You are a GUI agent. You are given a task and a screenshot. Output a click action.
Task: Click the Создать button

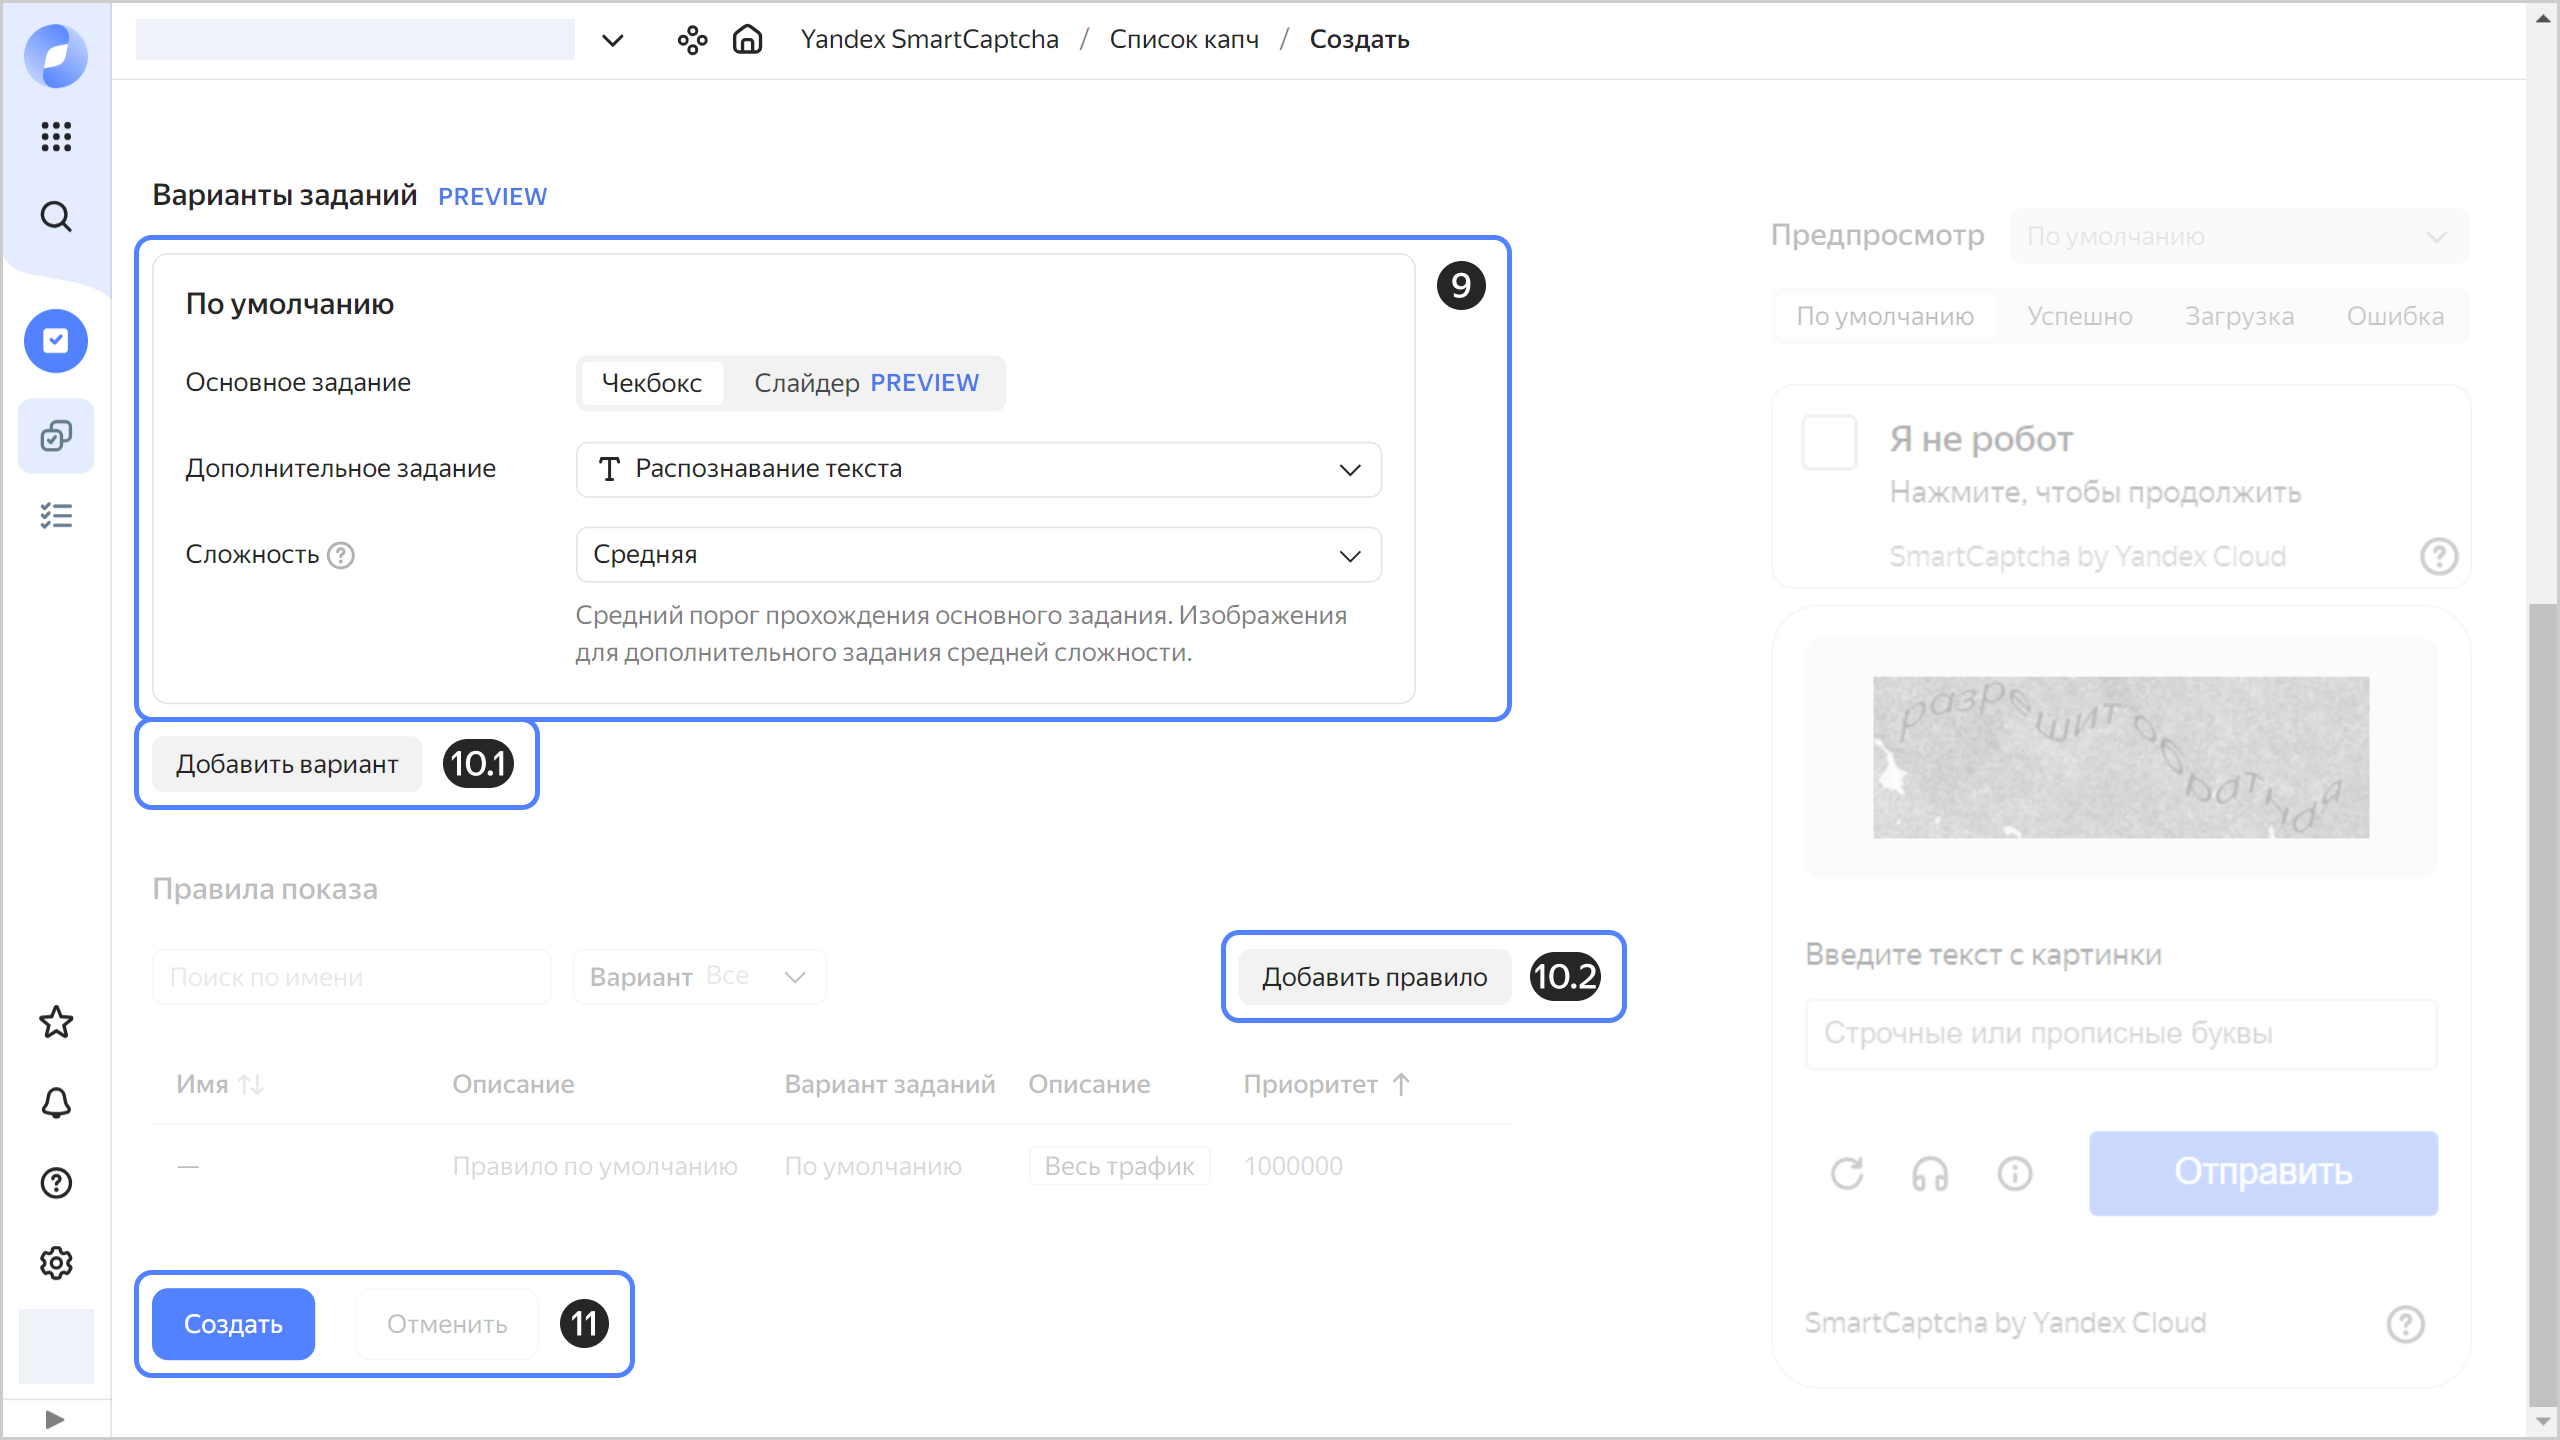tap(233, 1324)
